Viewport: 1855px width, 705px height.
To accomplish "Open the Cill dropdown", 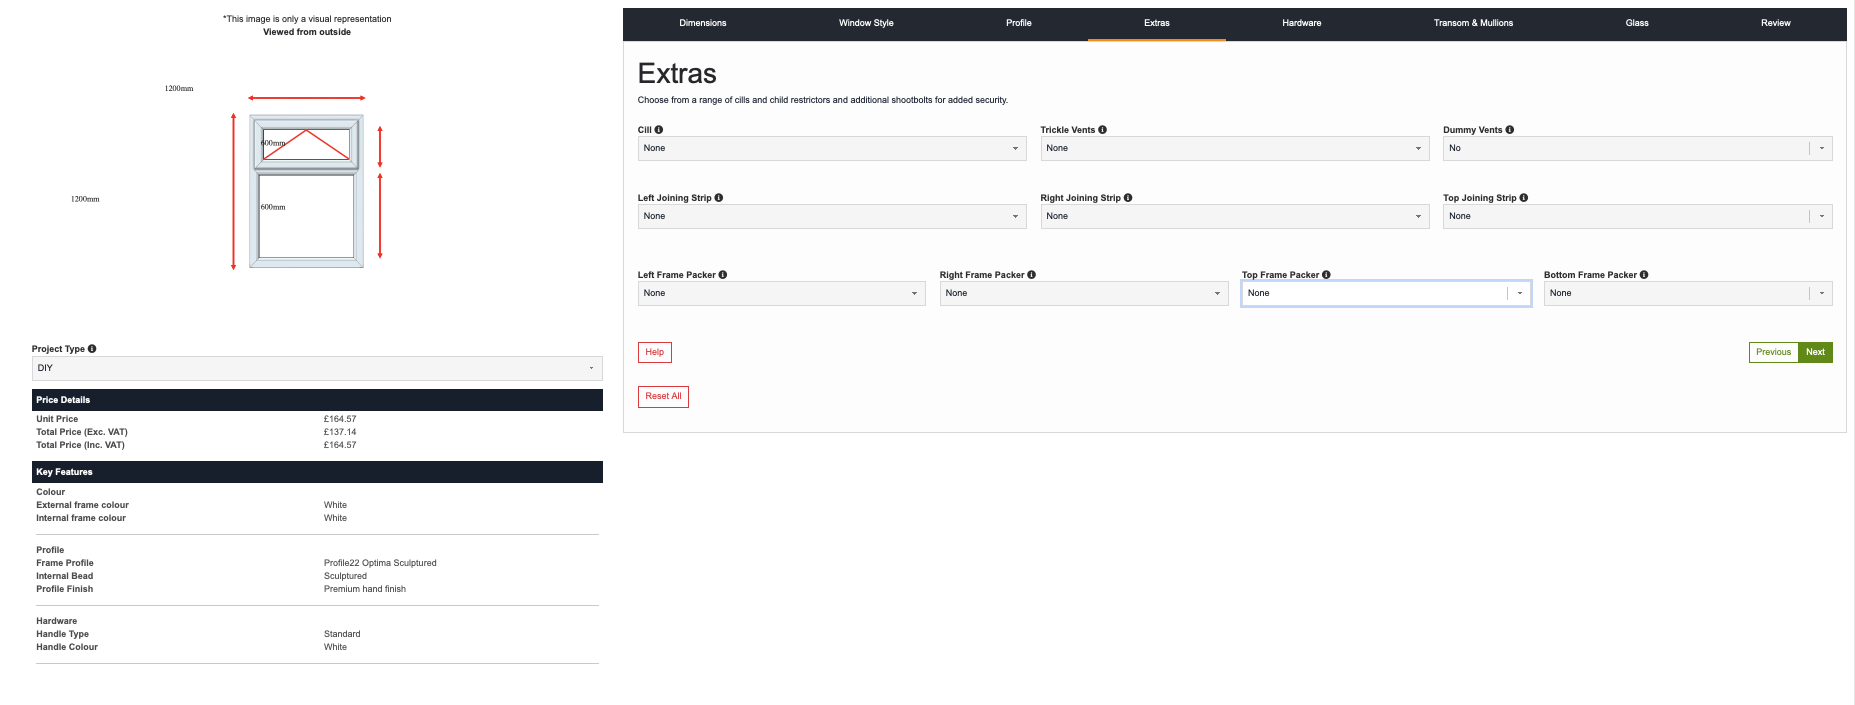I will pyautogui.click(x=831, y=148).
